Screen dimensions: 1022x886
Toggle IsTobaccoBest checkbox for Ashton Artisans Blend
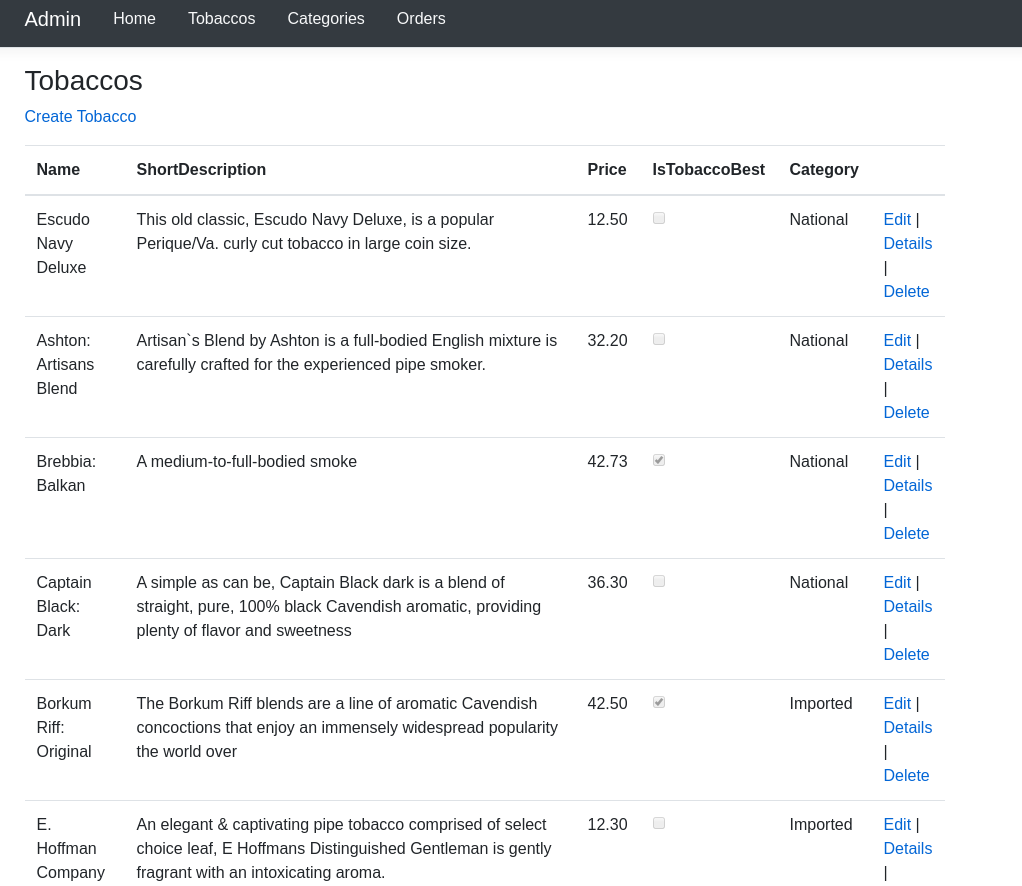click(x=659, y=339)
